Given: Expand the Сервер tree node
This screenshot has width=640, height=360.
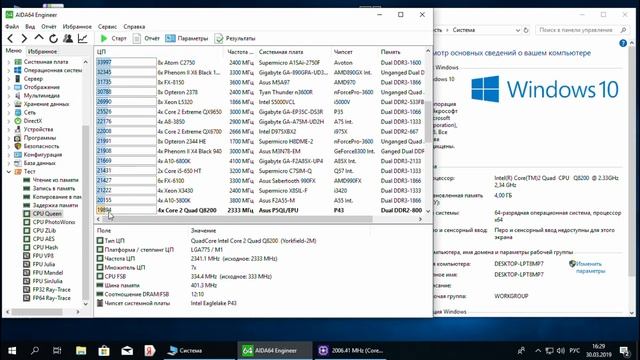Looking at the screenshot, I should point(9,79).
